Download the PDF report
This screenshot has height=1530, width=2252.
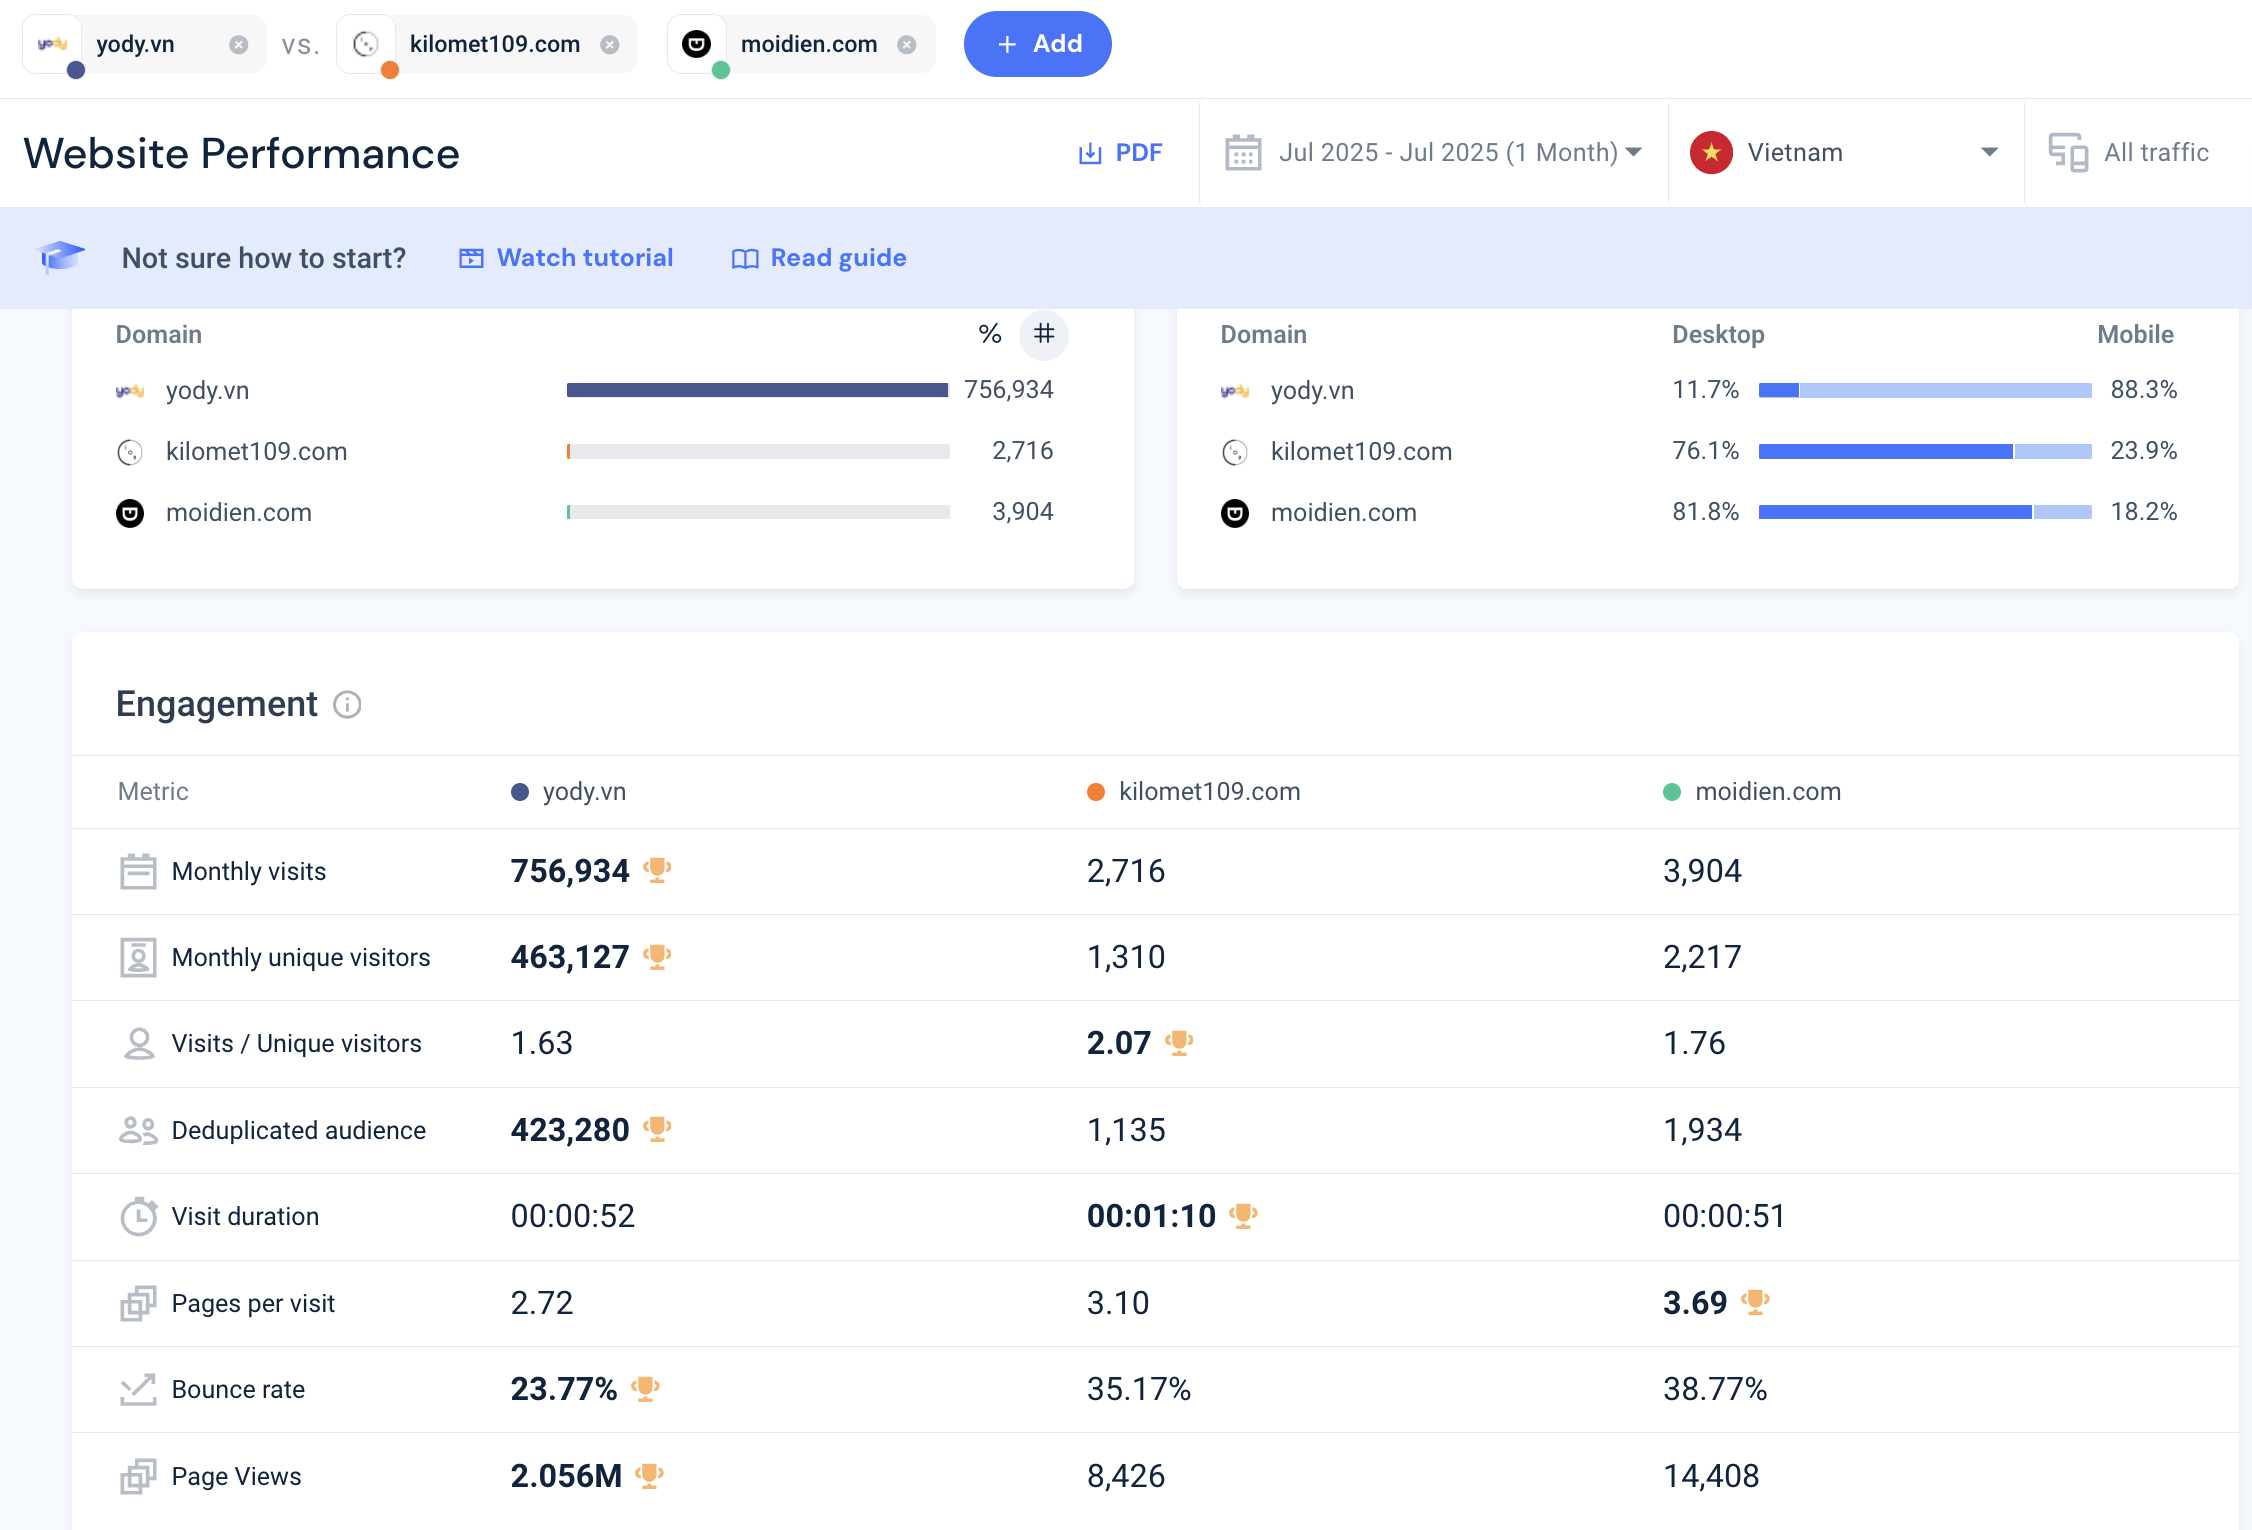pos(1120,153)
